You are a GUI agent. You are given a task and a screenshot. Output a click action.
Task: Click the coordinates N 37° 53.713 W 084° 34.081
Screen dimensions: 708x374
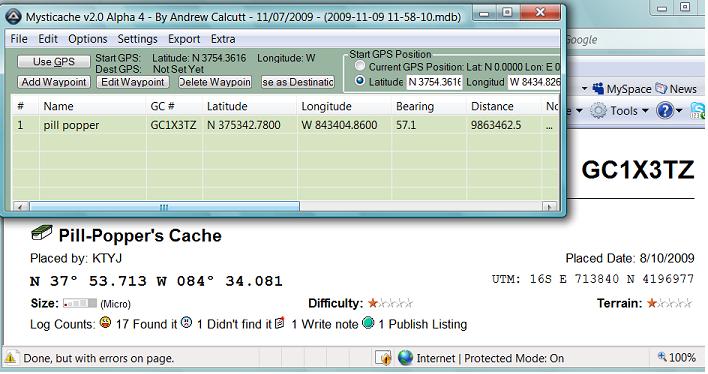tap(156, 281)
